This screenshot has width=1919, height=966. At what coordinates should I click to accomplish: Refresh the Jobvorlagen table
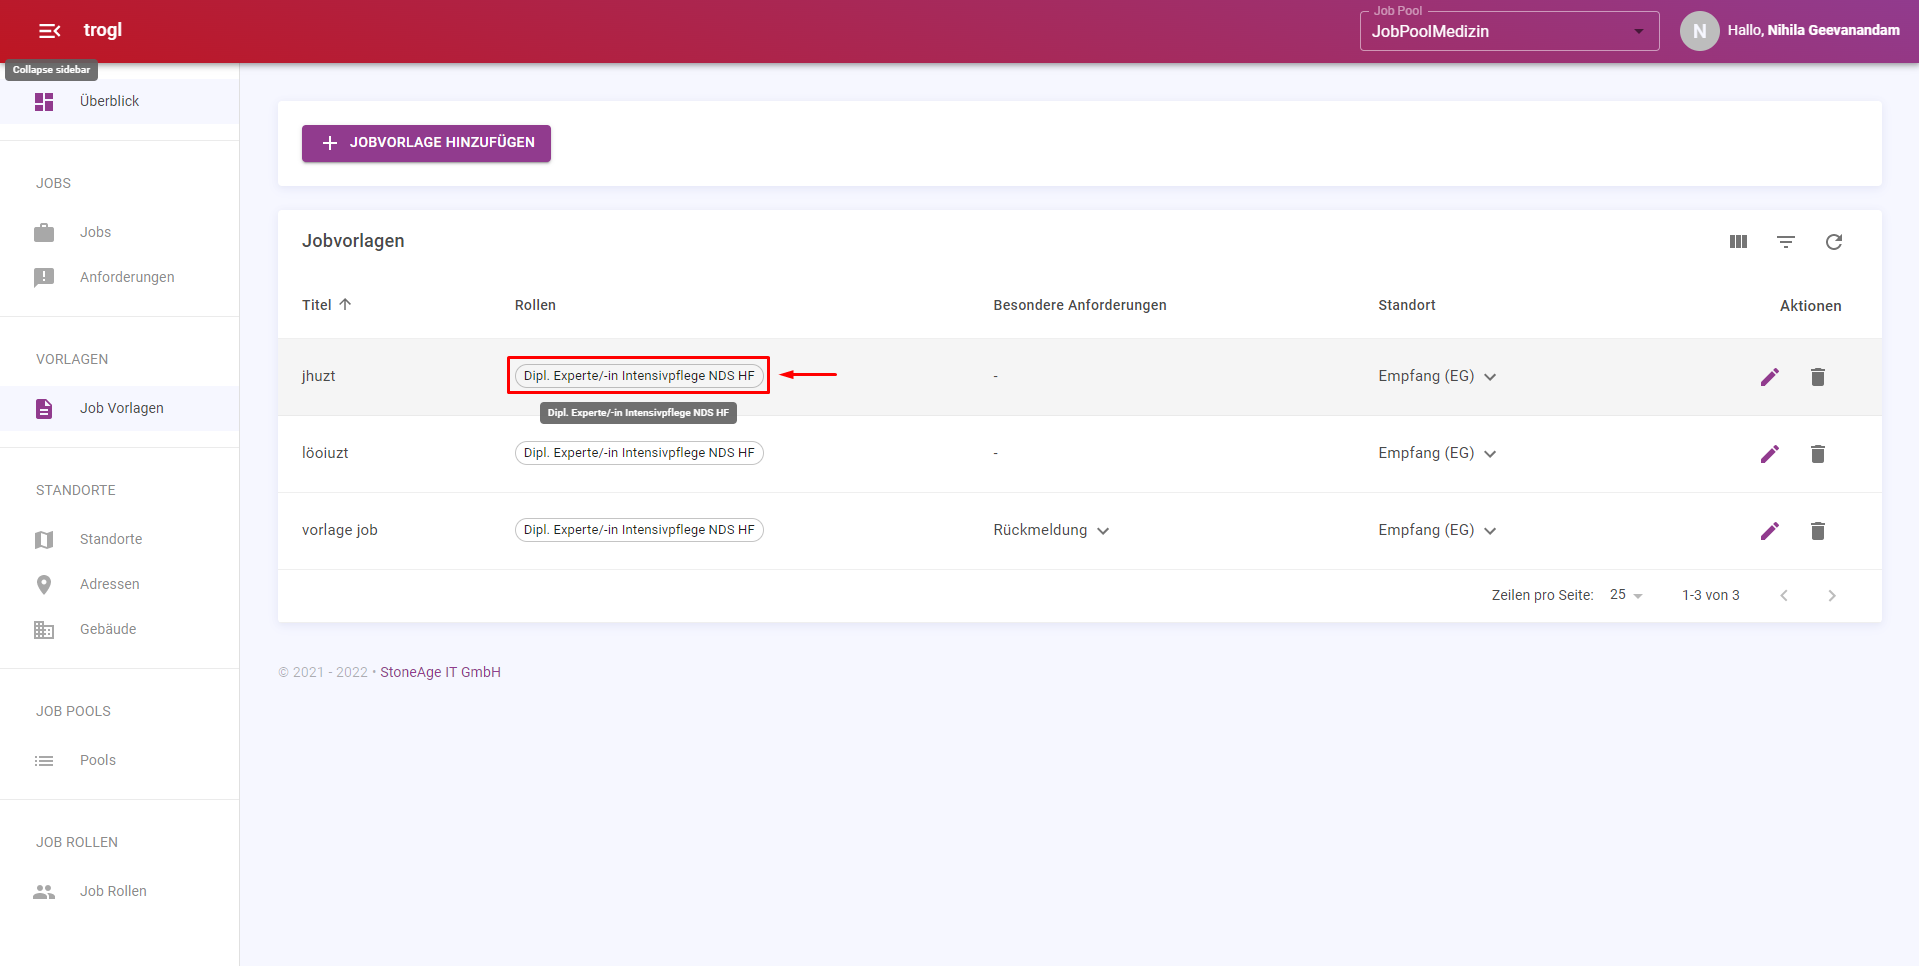click(1834, 242)
